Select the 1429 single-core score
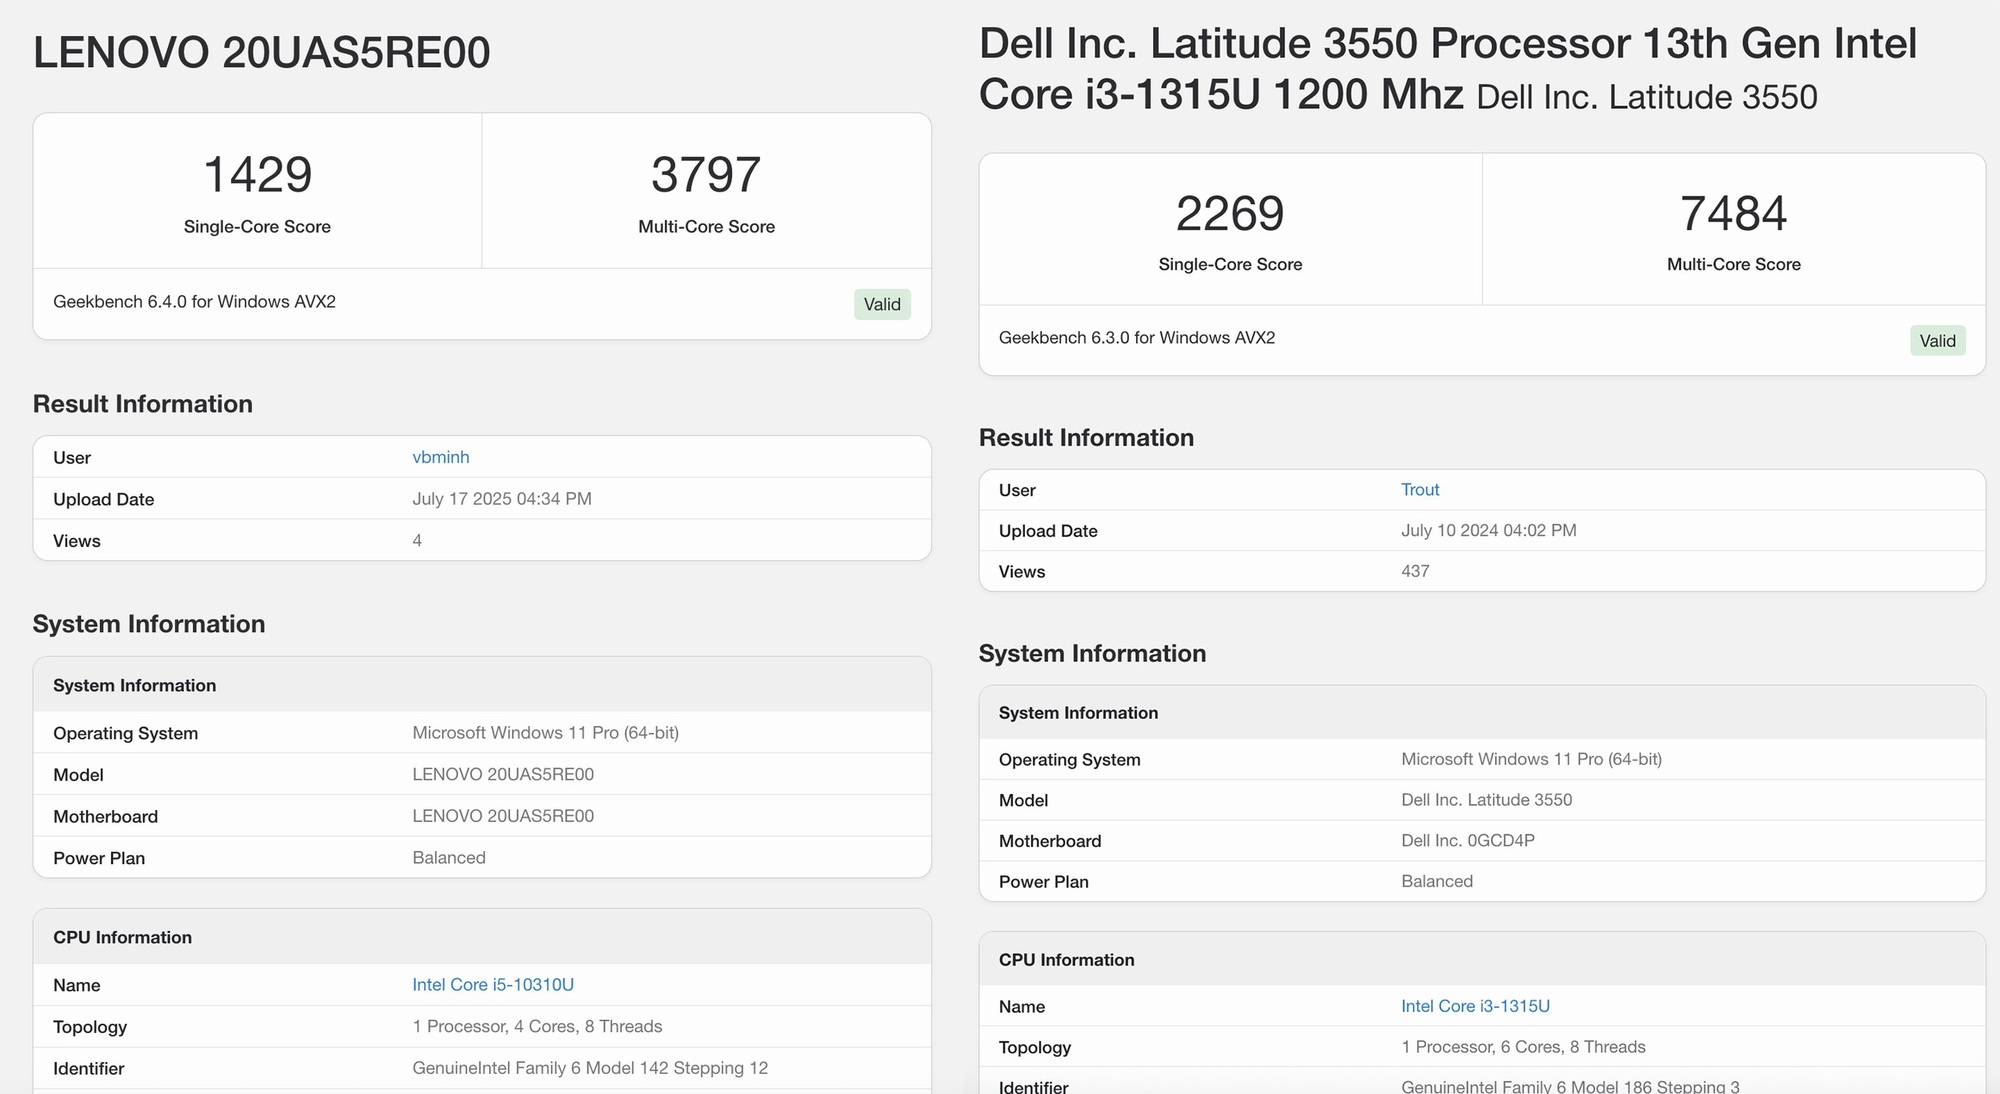Image resolution: width=2000 pixels, height=1094 pixels. click(x=257, y=174)
